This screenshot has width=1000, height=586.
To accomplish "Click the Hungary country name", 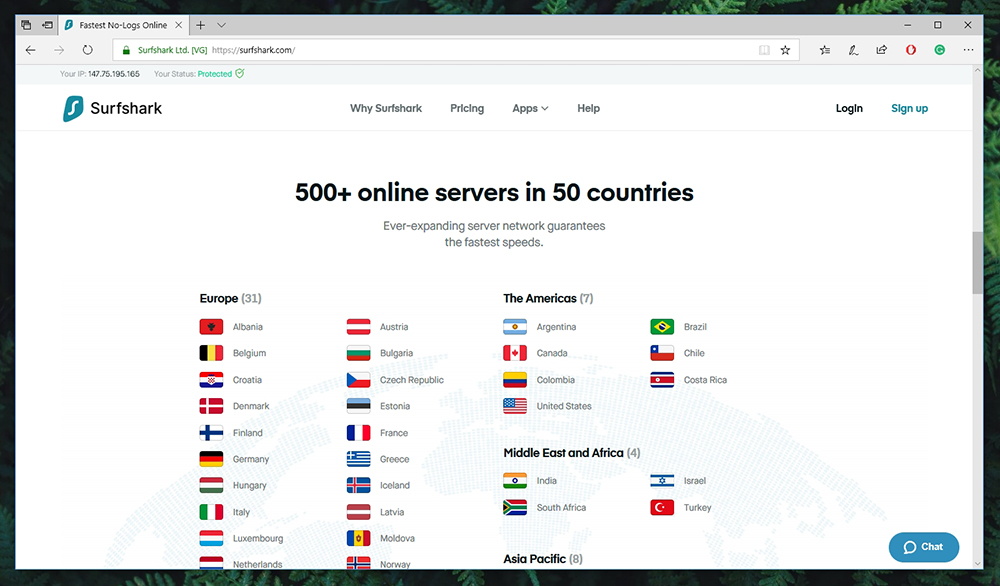I will click(x=249, y=485).
